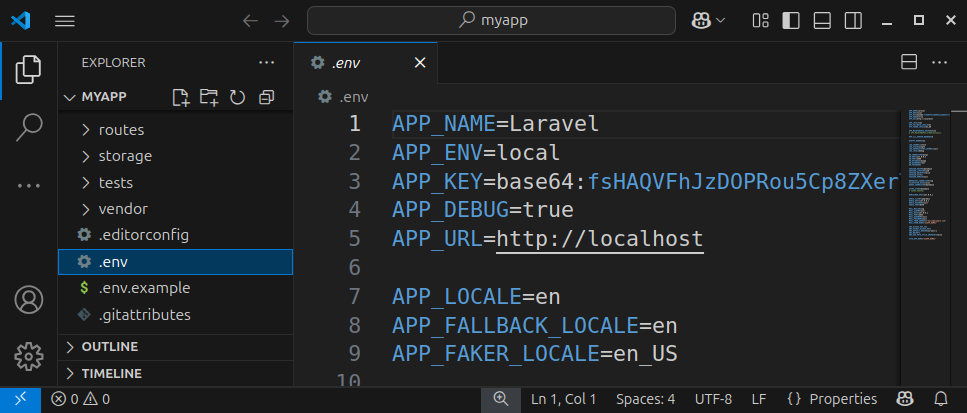Change indentation via Spaces: 4

pyautogui.click(x=645, y=399)
